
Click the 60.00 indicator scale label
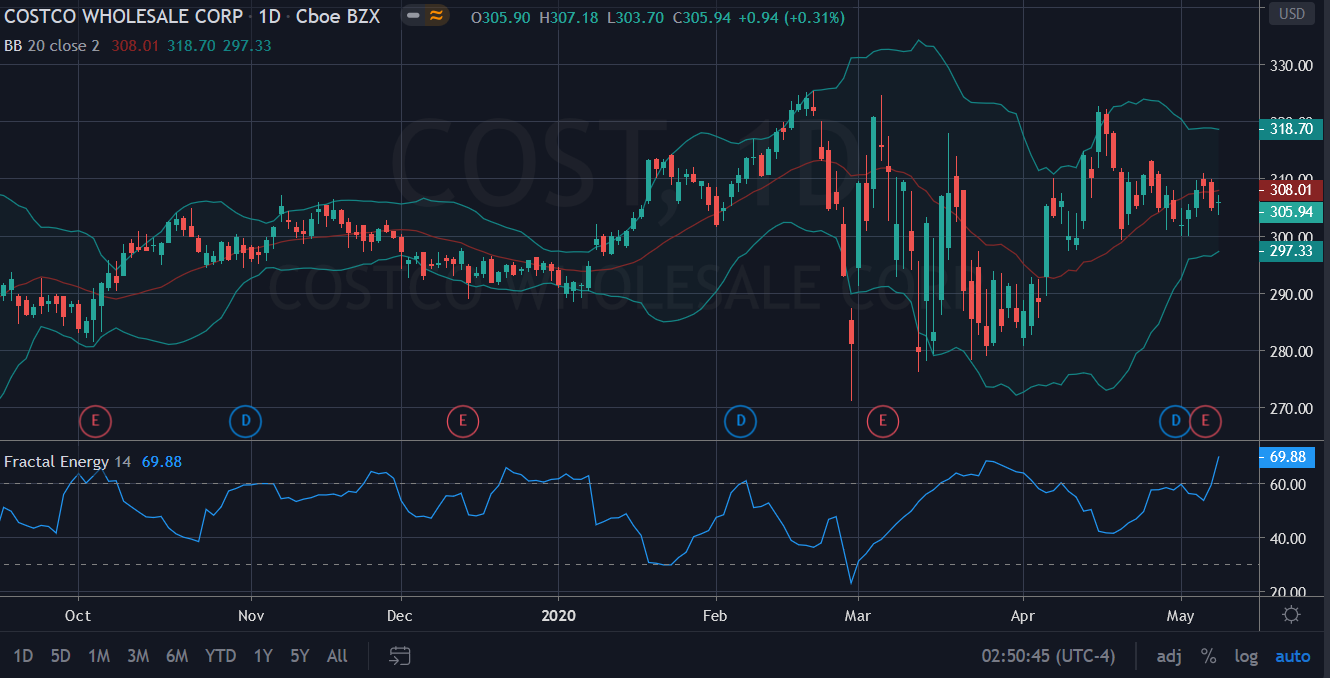click(x=1288, y=484)
